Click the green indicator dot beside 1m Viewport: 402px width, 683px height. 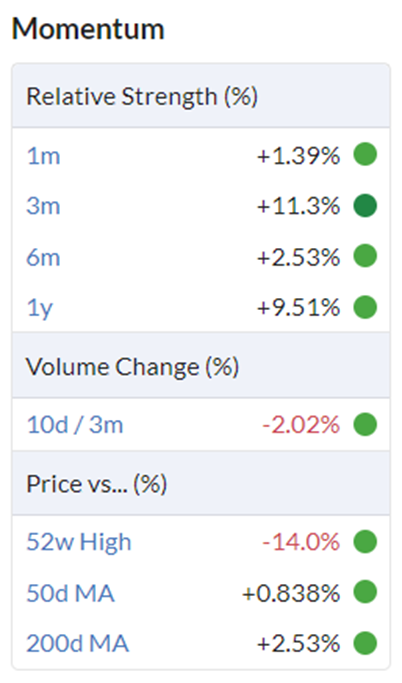tap(365, 155)
